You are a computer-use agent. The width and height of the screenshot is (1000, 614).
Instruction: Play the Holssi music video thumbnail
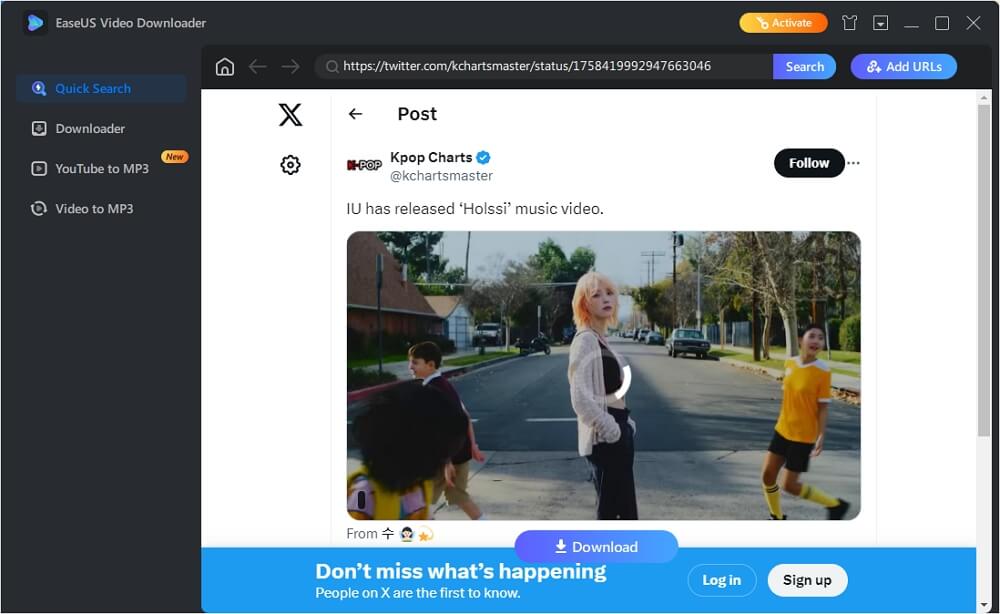[x=603, y=376]
